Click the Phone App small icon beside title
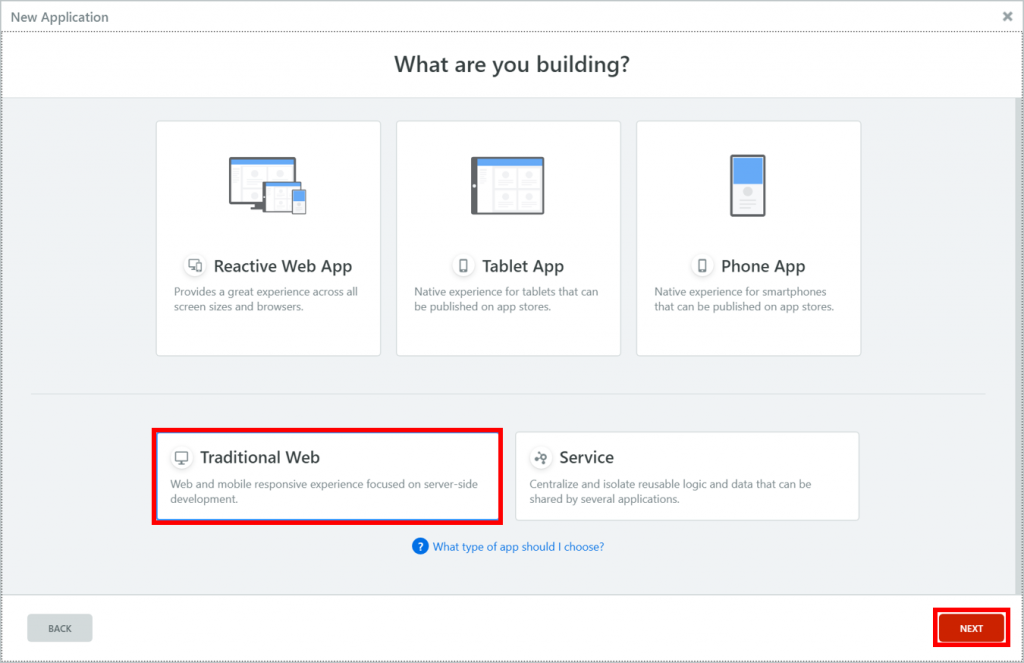The height and width of the screenshot is (663, 1024). pos(702,266)
